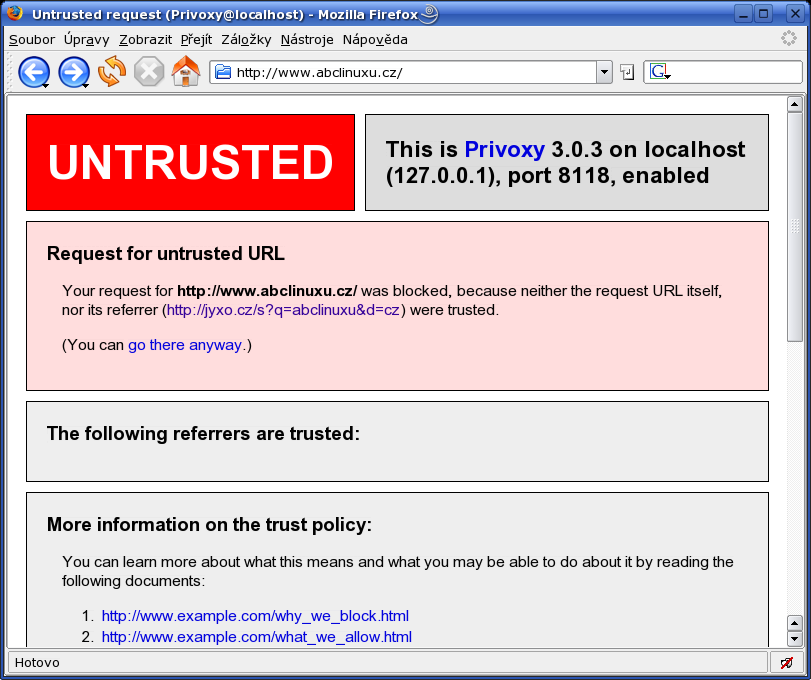The height and width of the screenshot is (680, 811).
Task: Open the Forward button history dropdown arrow
Action: [85, 85]
